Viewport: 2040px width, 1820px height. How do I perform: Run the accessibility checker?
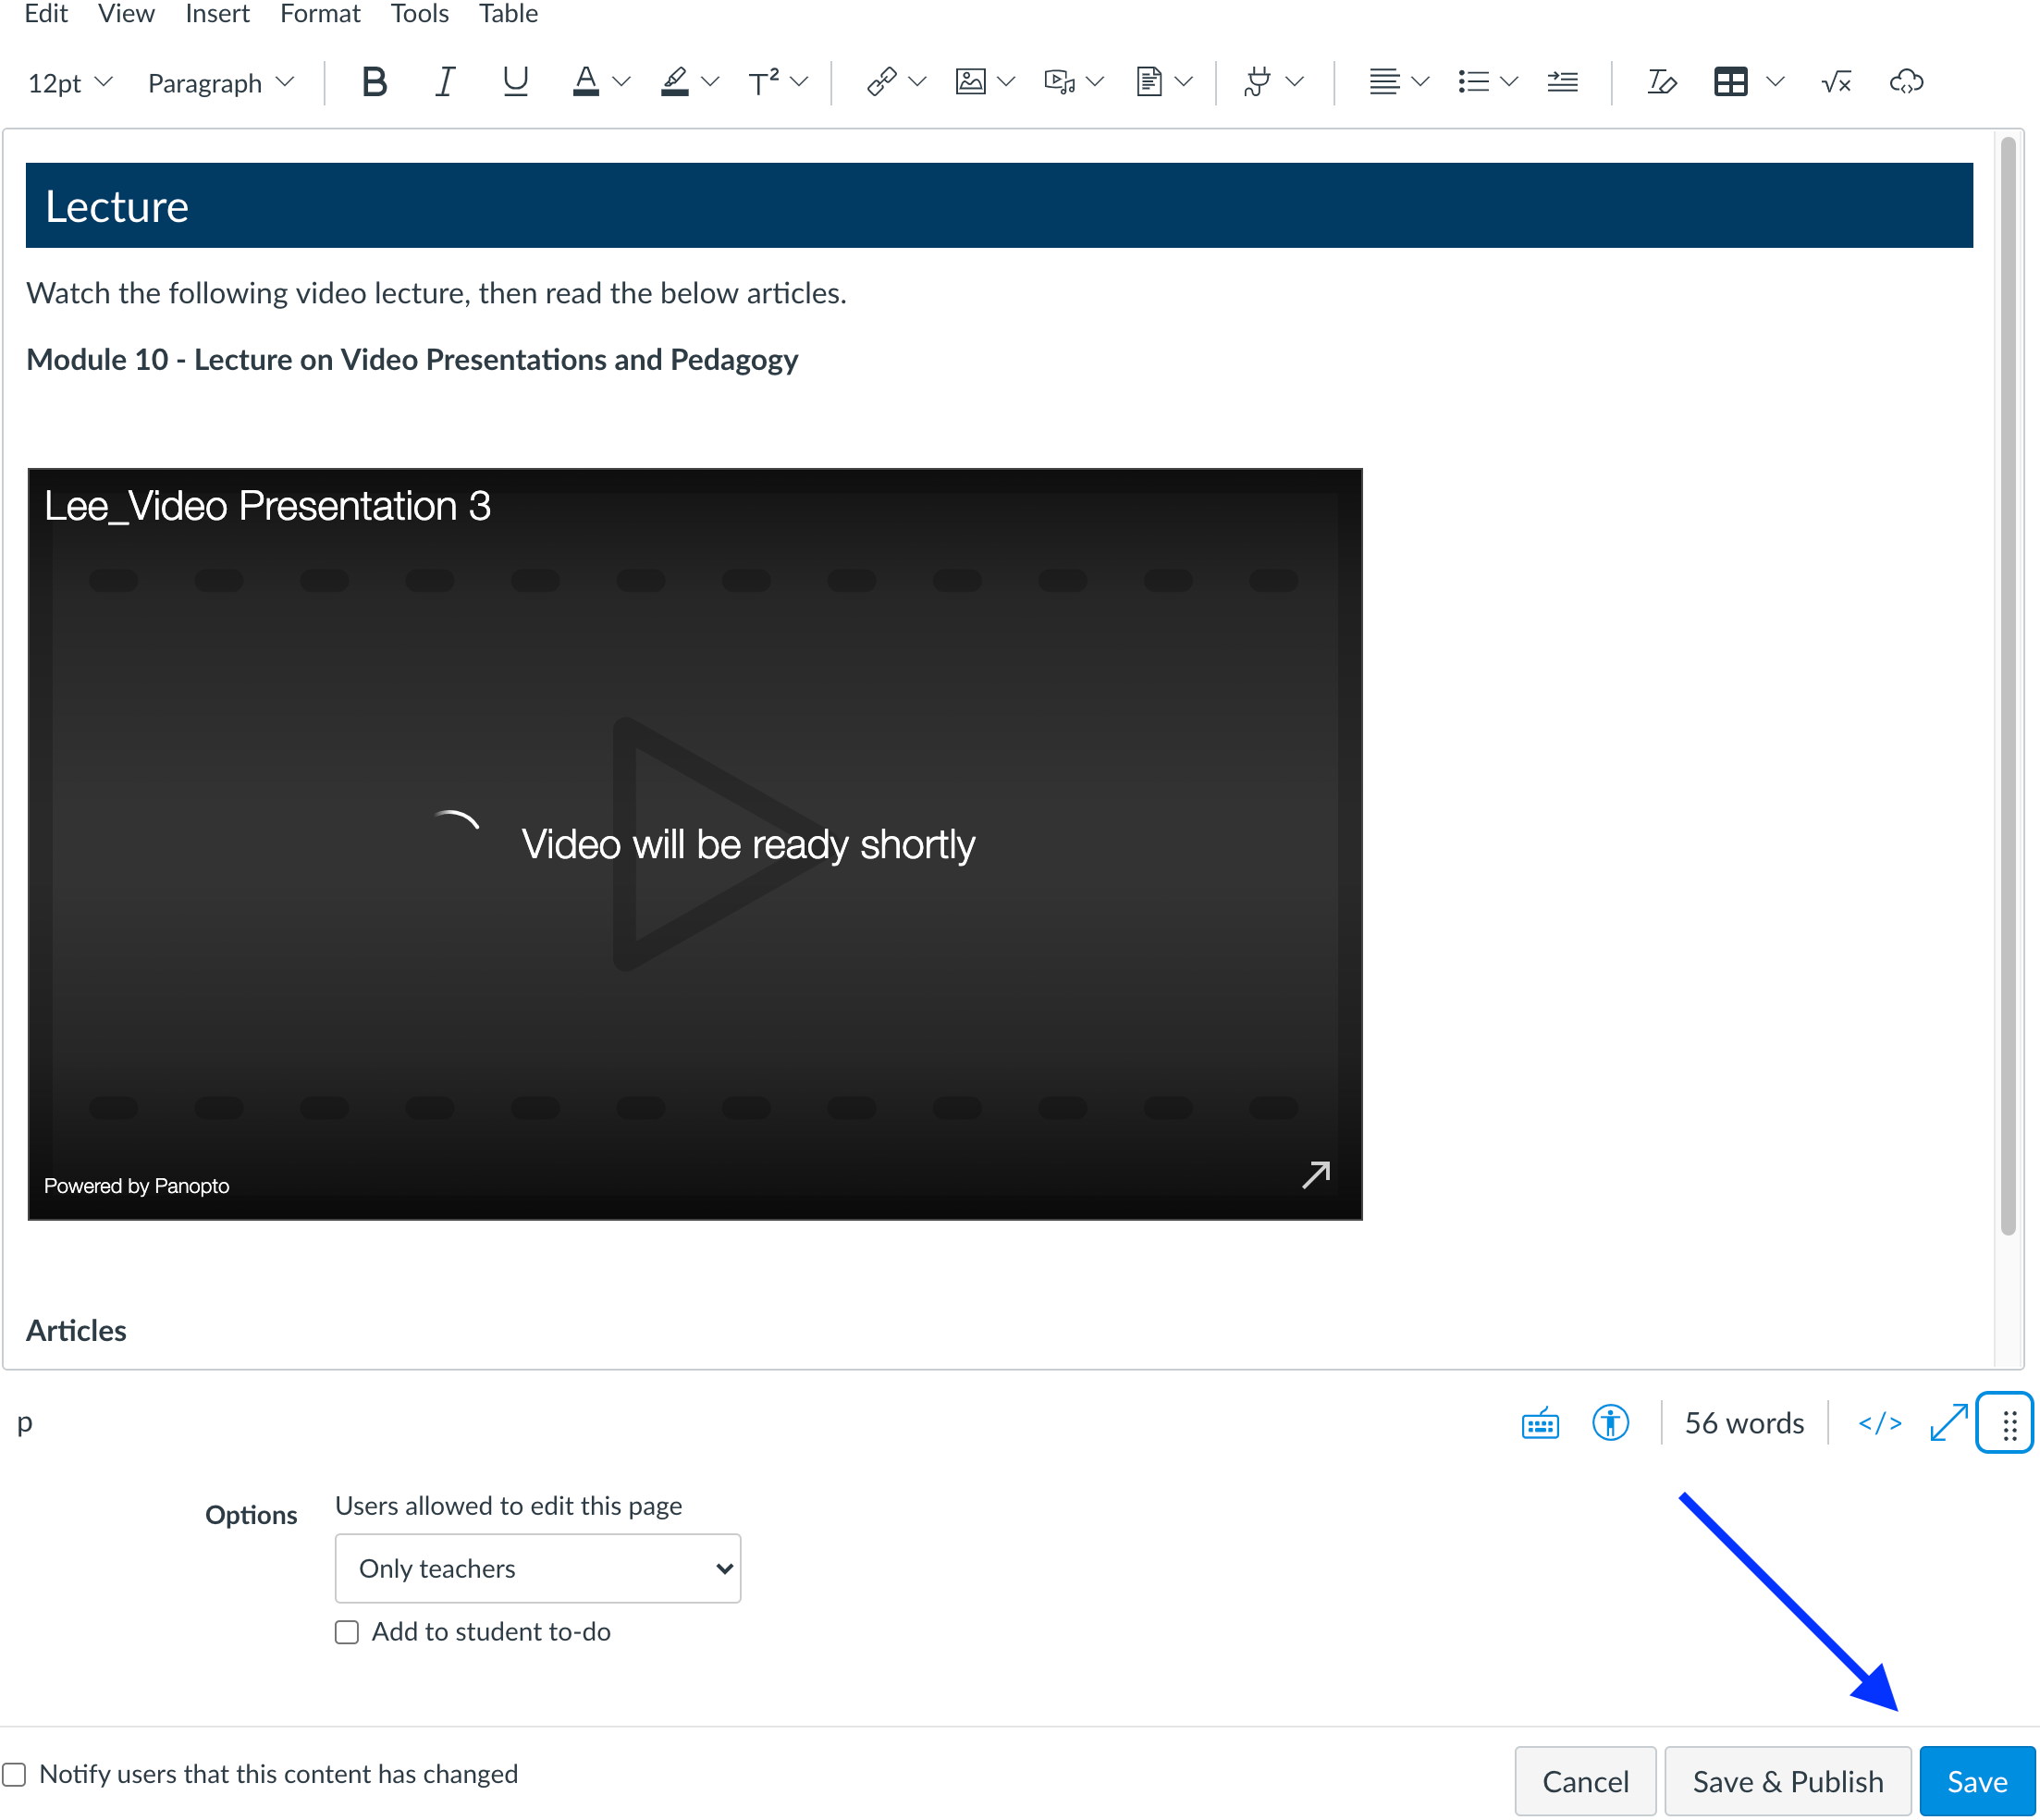1610,1423
